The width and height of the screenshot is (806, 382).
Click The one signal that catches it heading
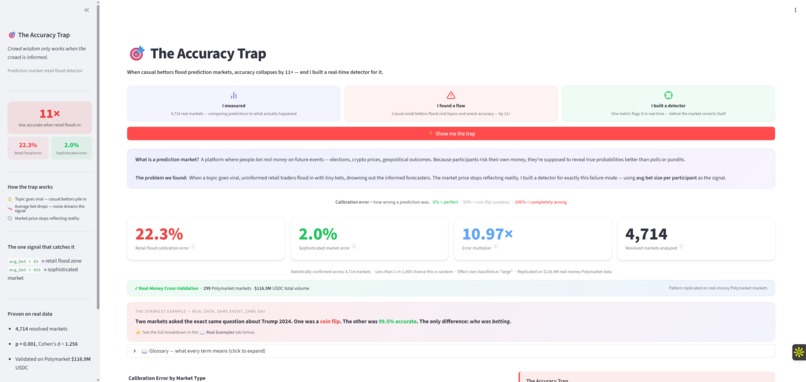tap(41, 247)
